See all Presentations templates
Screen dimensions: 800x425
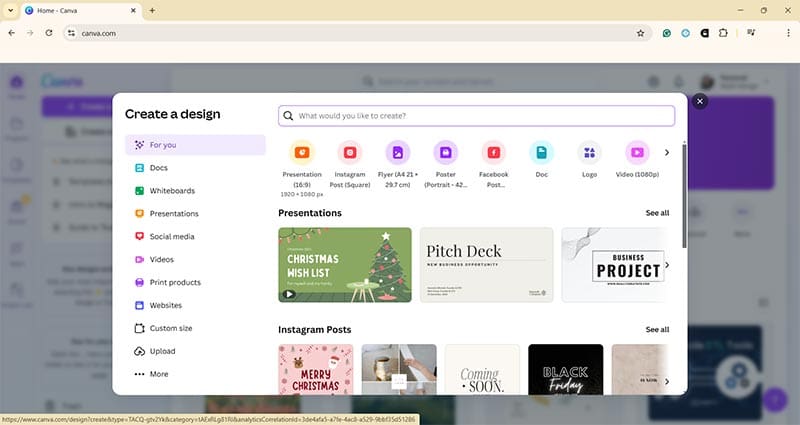657,213
